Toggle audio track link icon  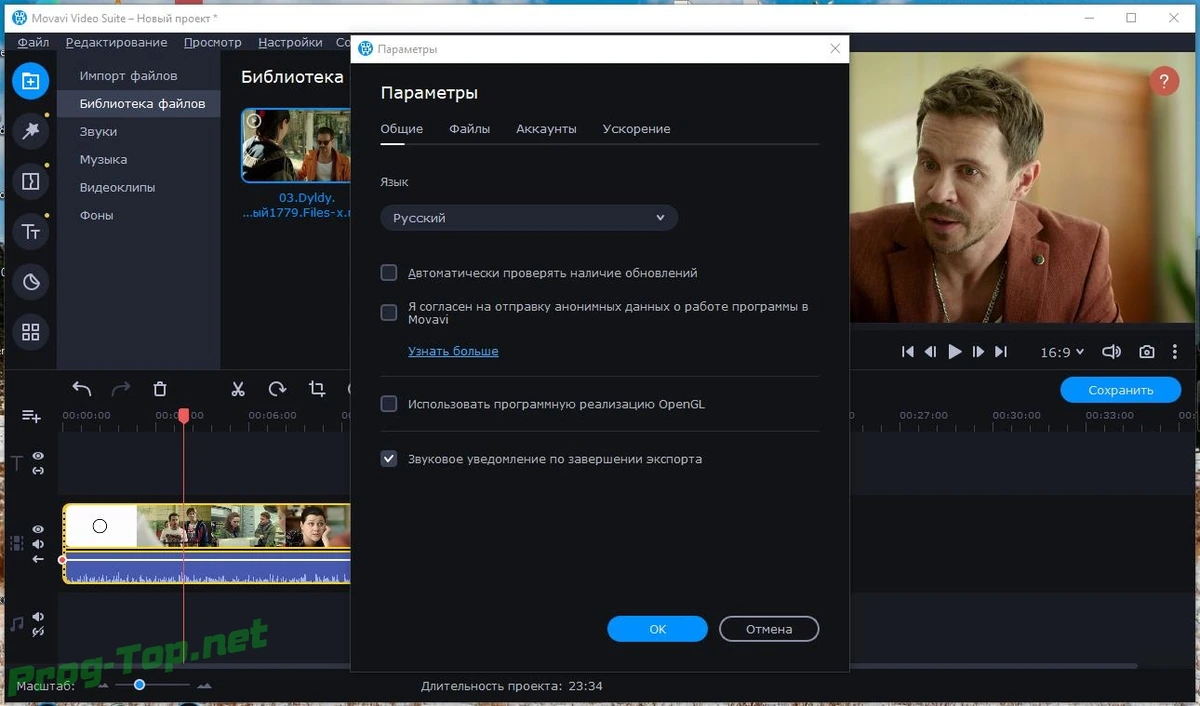pyautogui.click(x=38, y=631)
